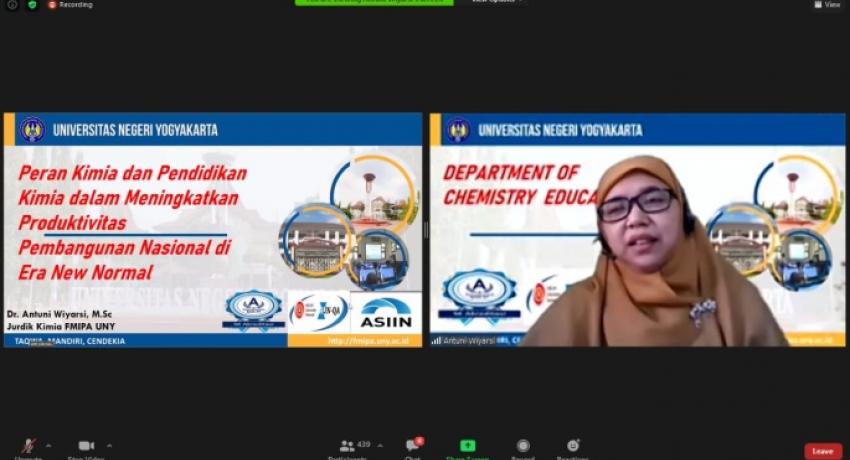Click the 'Dr. Antuni Wiyarsi, M.Sc' text

(x=60, y=314)
